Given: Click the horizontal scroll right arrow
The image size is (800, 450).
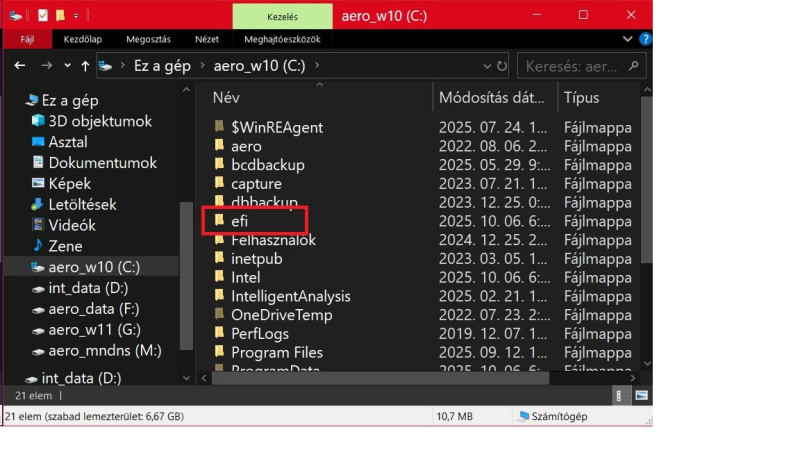Looking at the screenshot, I should point(633,378).
